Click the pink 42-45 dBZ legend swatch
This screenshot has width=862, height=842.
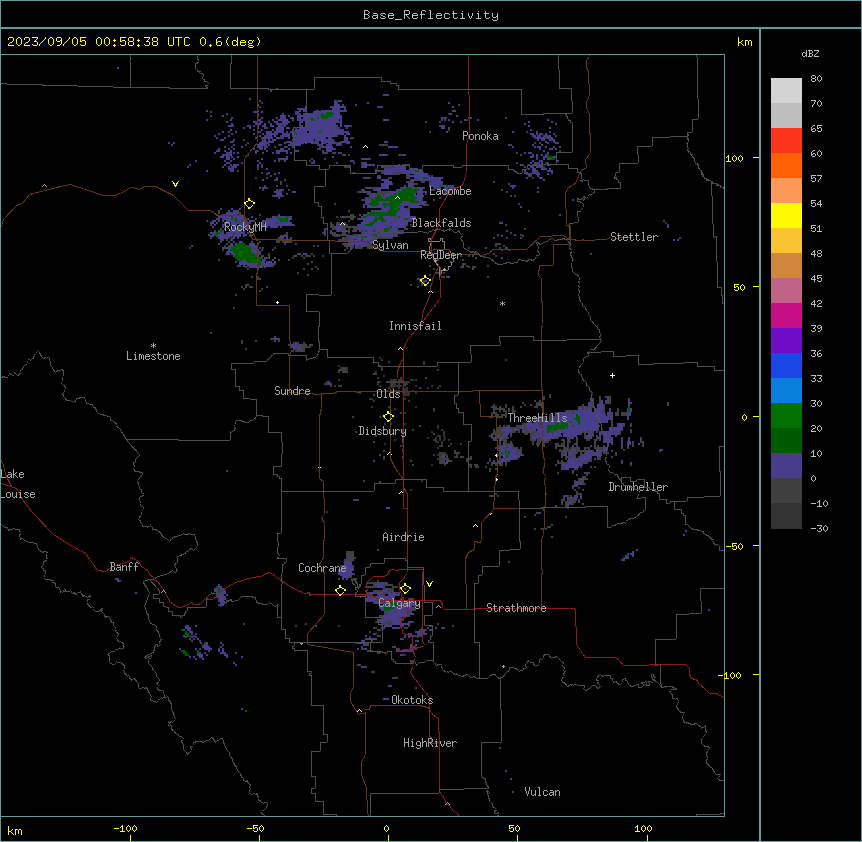tap(786, 291)
